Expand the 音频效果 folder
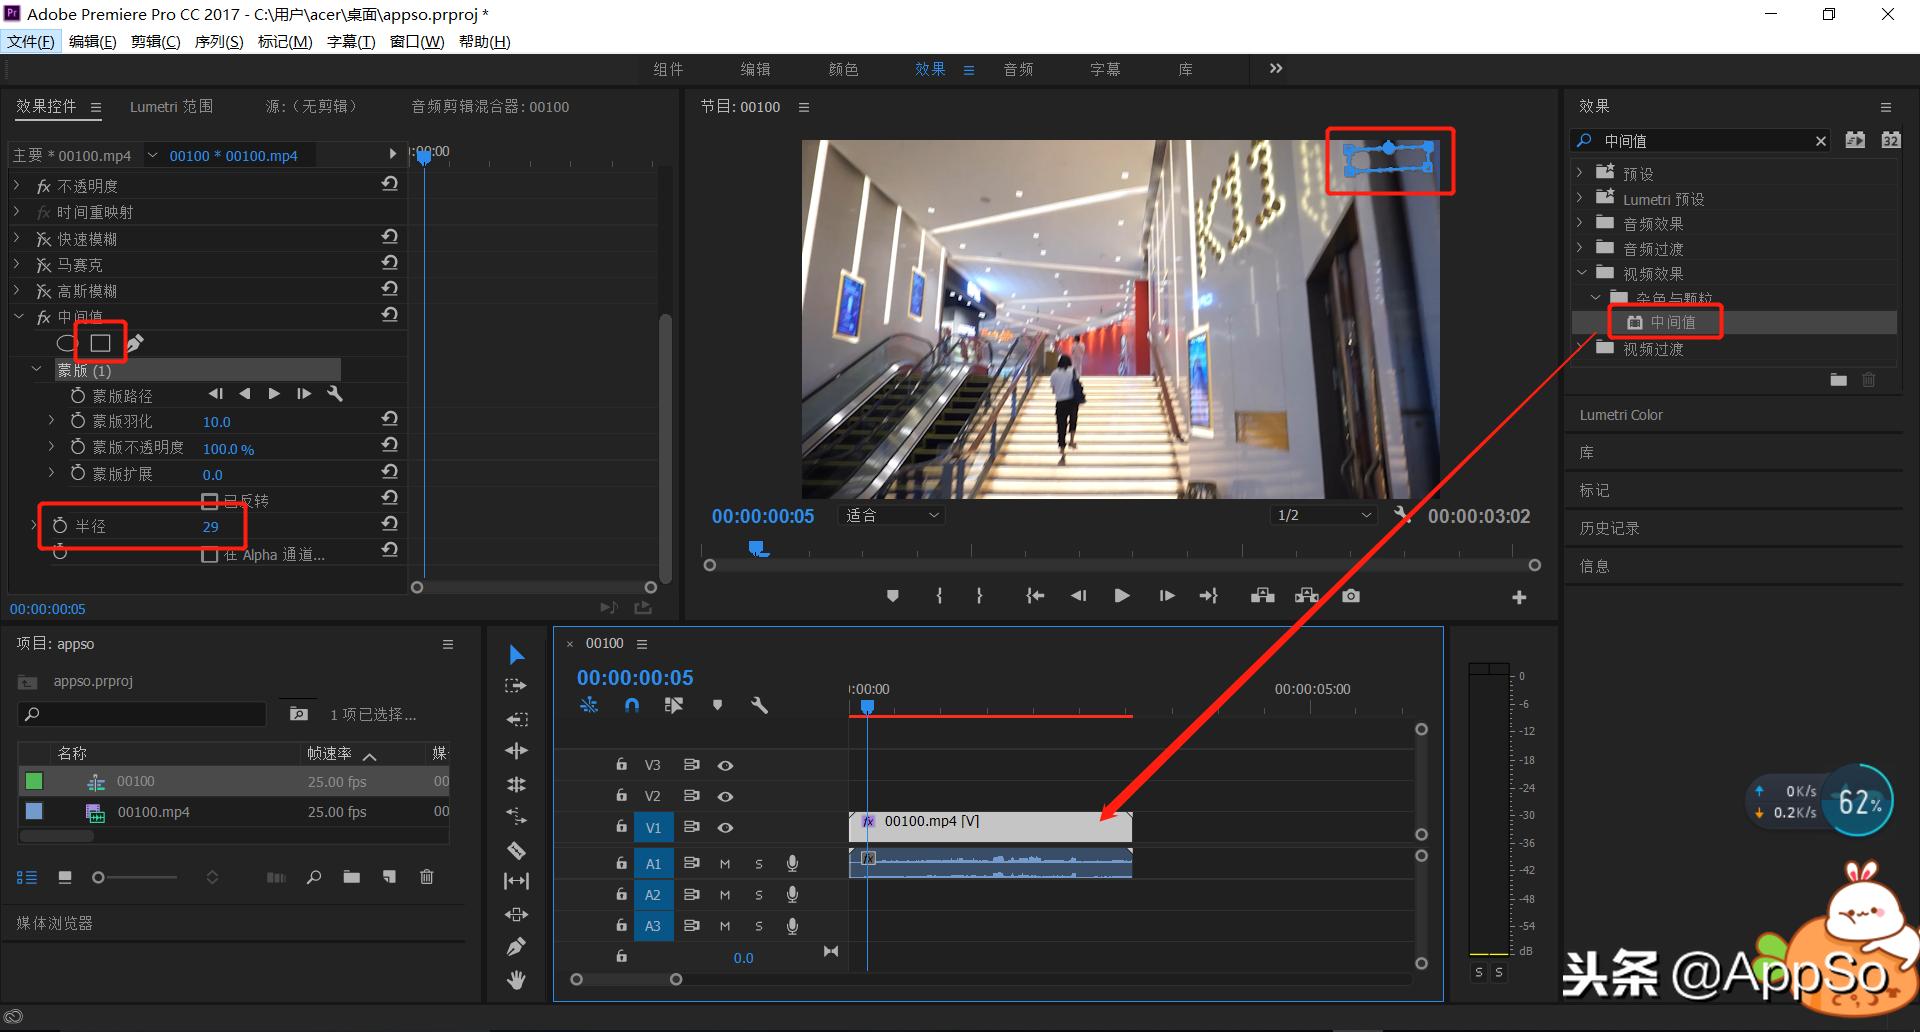 tap(1581, 223)
